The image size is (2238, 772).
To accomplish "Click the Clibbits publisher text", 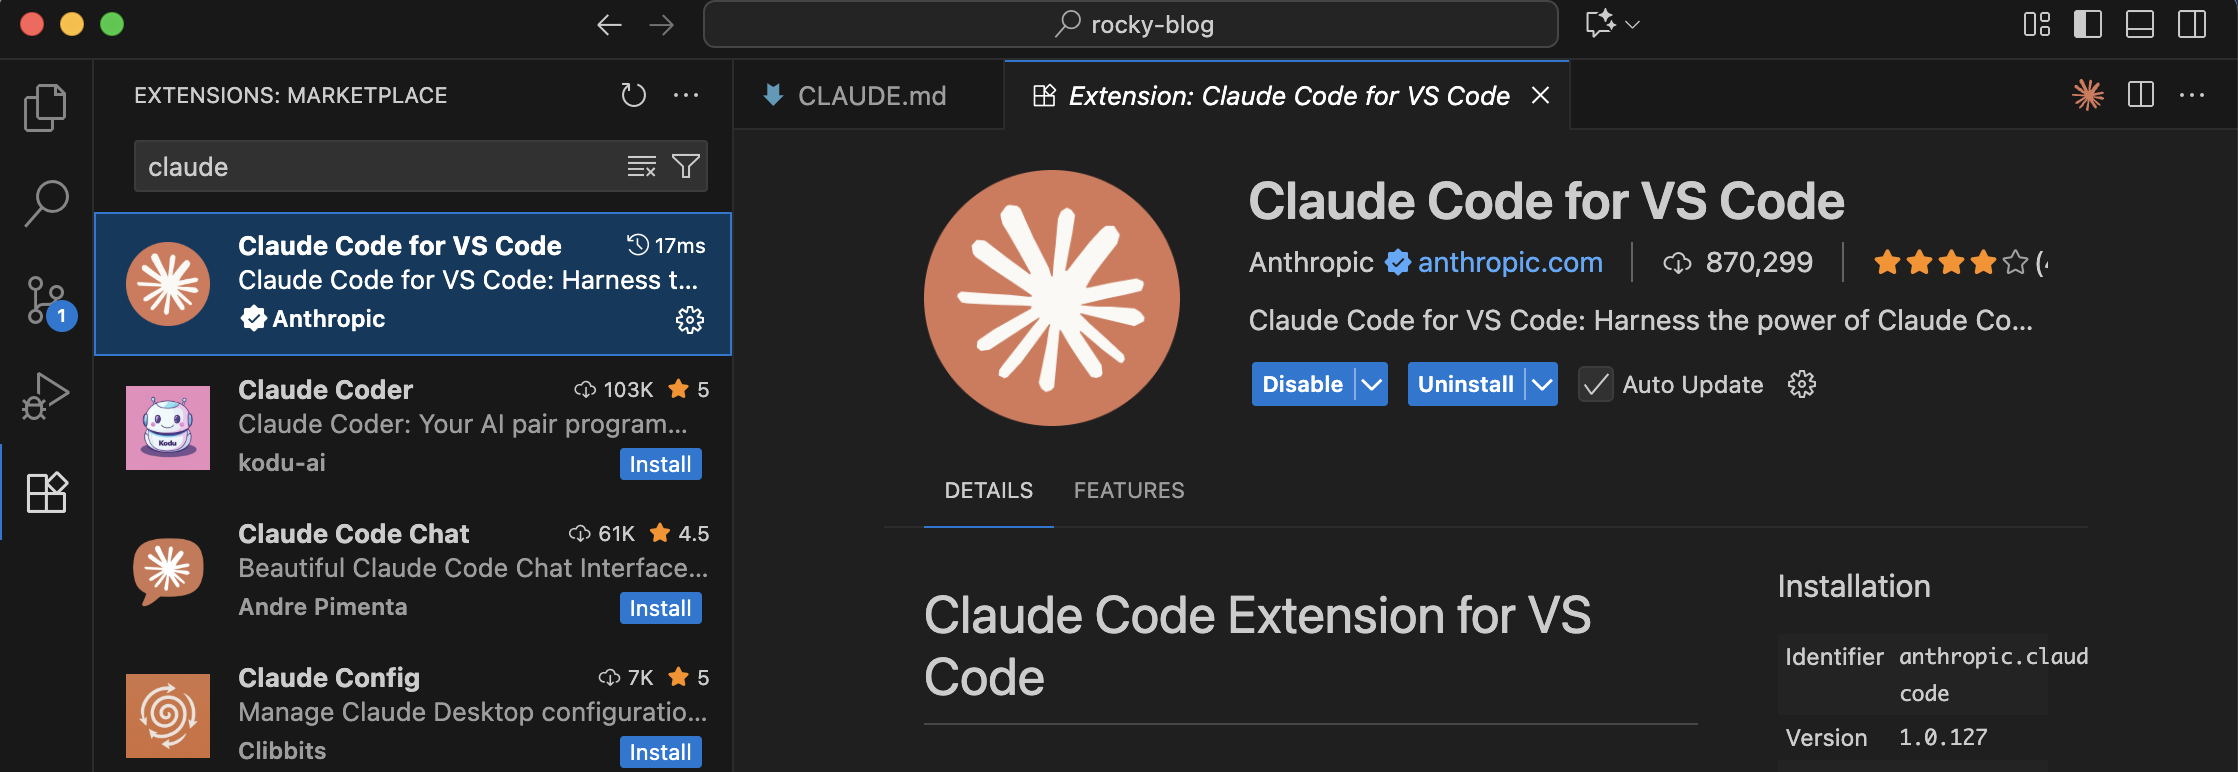I will (282, 750).
